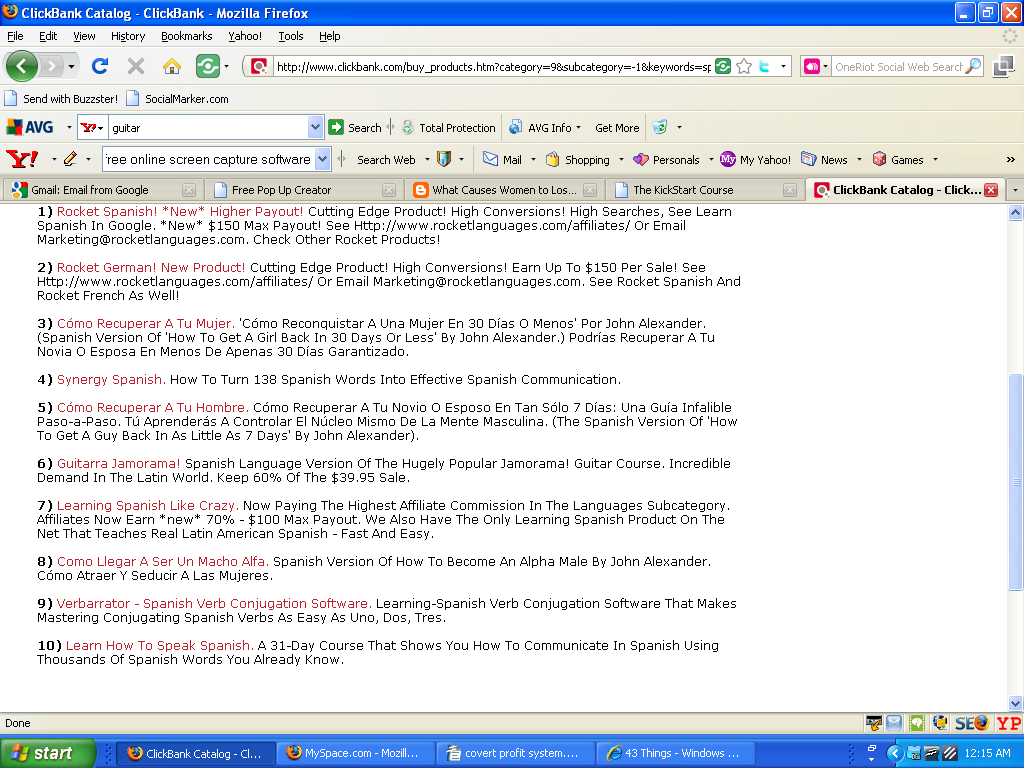Click the Games toolbar button
This screenshot has height=768, width=1024.
tap(898, 159)
